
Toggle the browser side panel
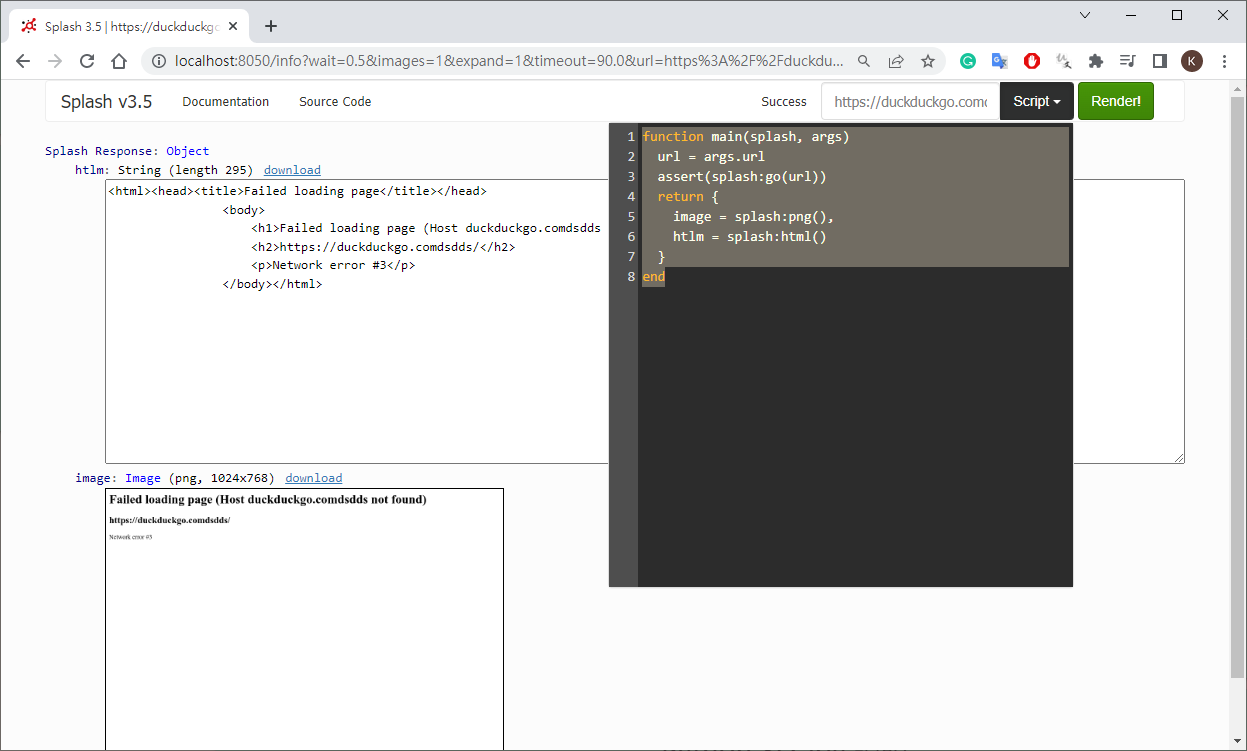pos(1160,61)
